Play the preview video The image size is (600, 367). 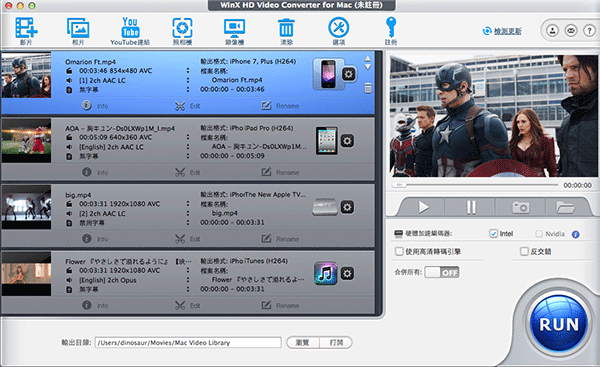(x=423, y=207)
